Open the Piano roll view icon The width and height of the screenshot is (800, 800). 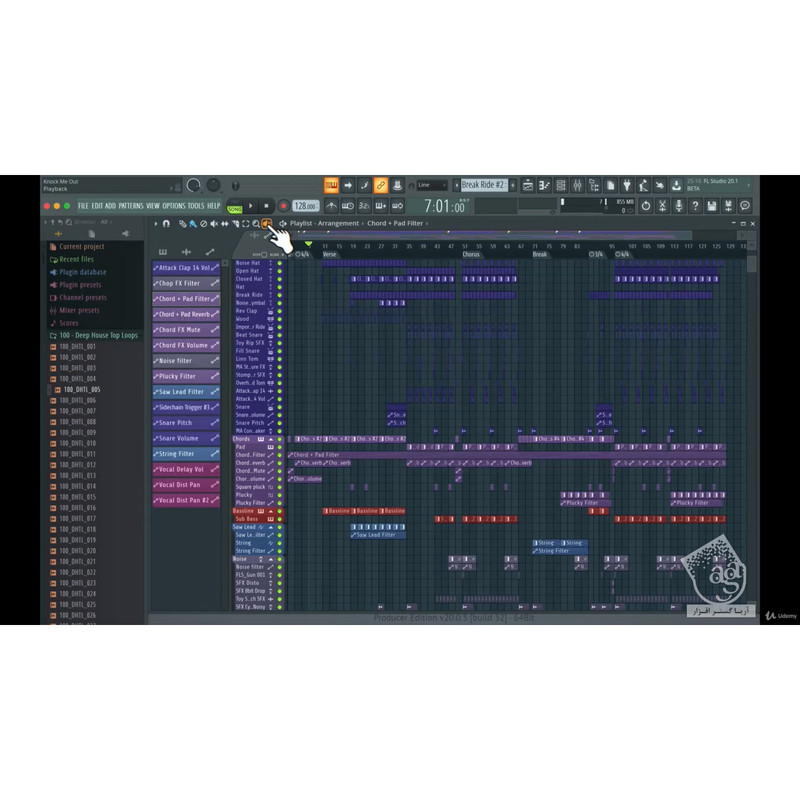pos(544,185)
